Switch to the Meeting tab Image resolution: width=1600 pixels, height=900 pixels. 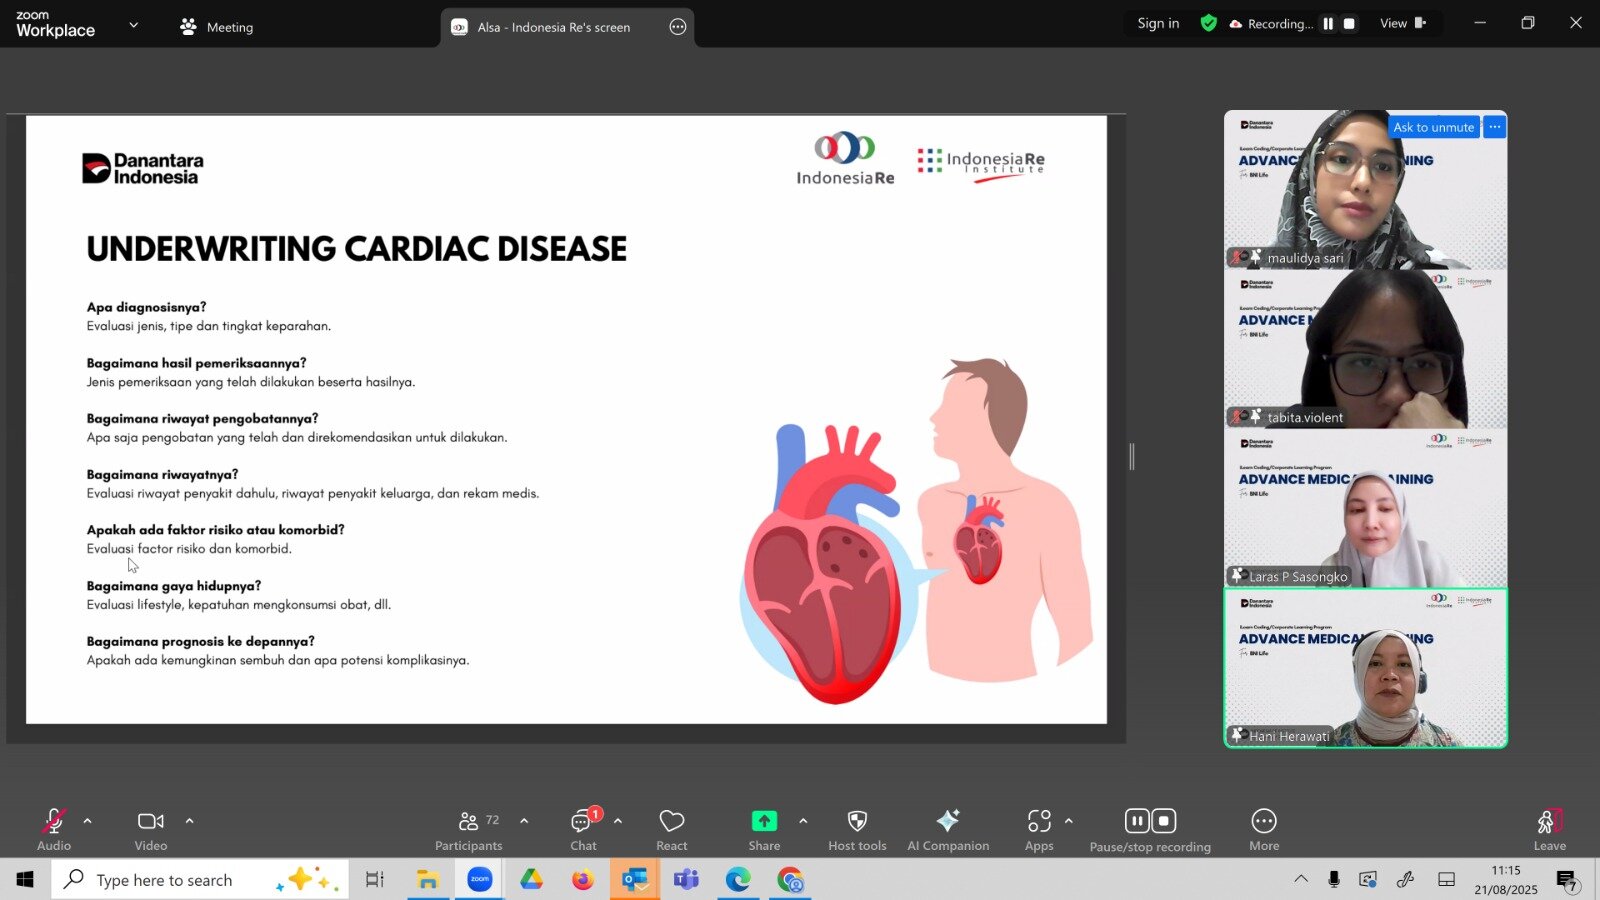[x=216, y=27]
